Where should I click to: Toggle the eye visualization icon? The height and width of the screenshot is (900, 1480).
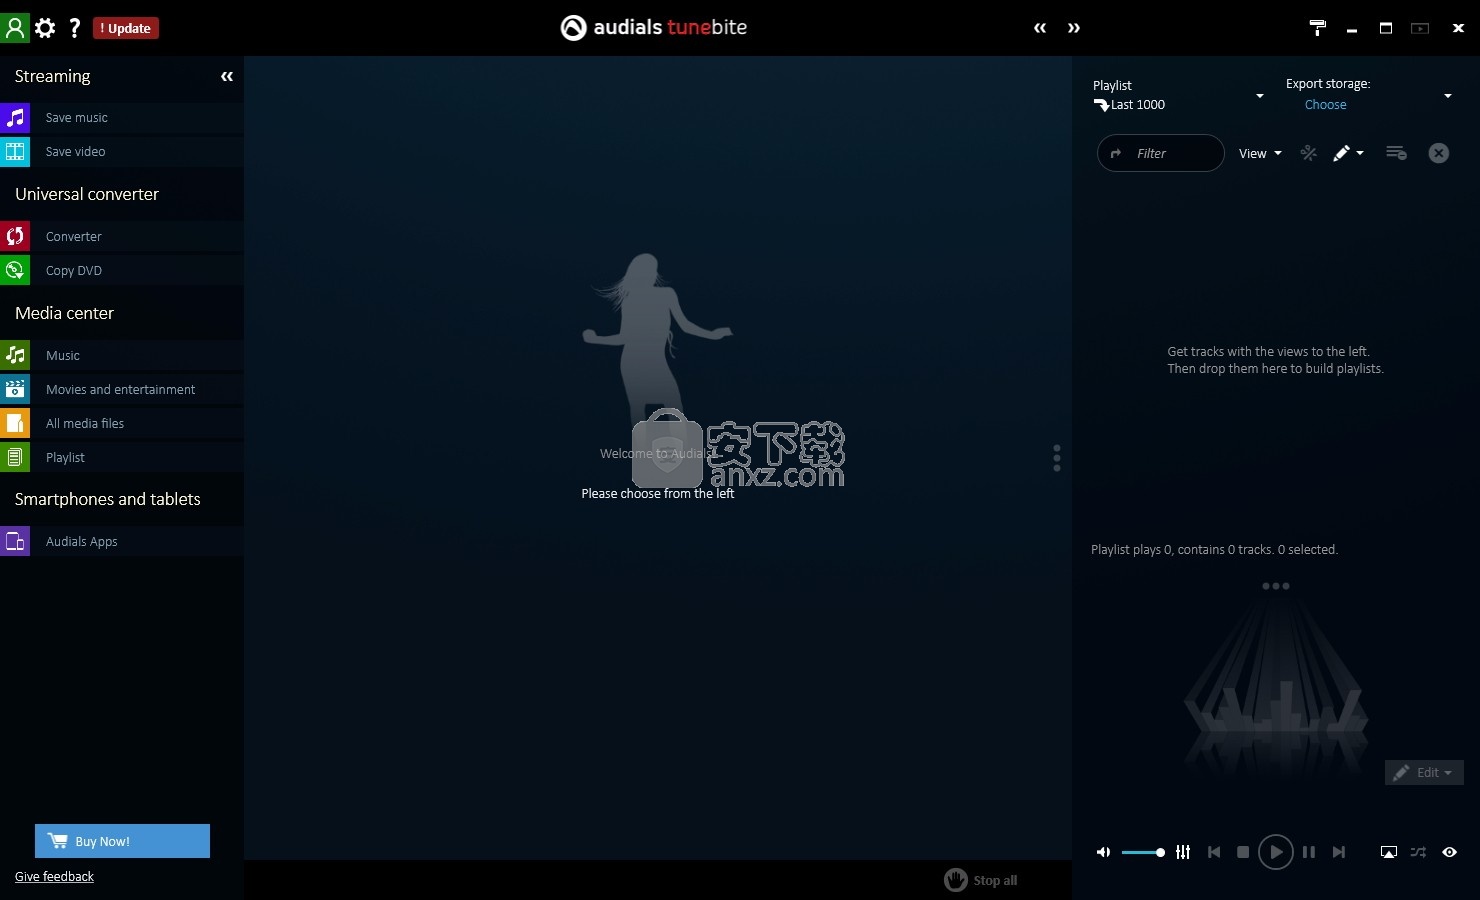pyautogui.click(x=1449, y=852)
